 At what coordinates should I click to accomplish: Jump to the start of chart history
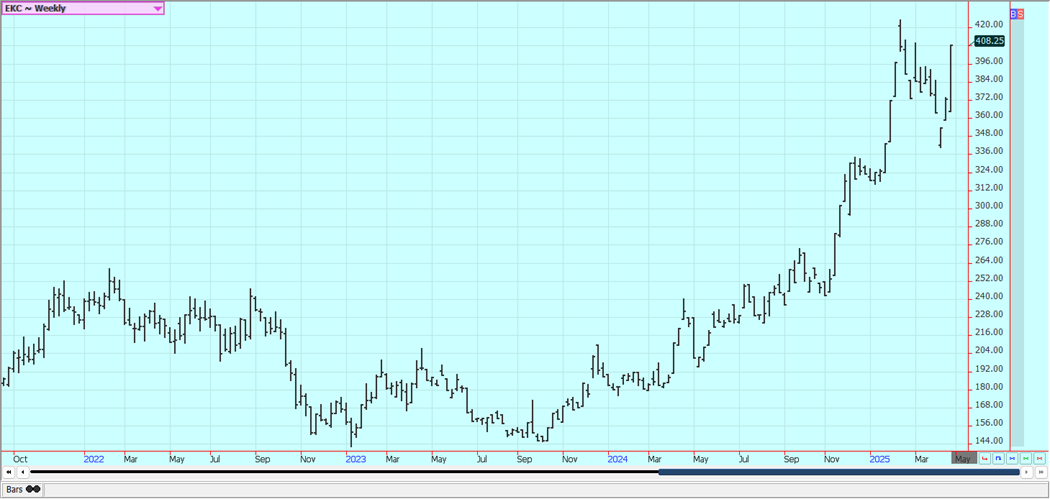coord(9,472)
